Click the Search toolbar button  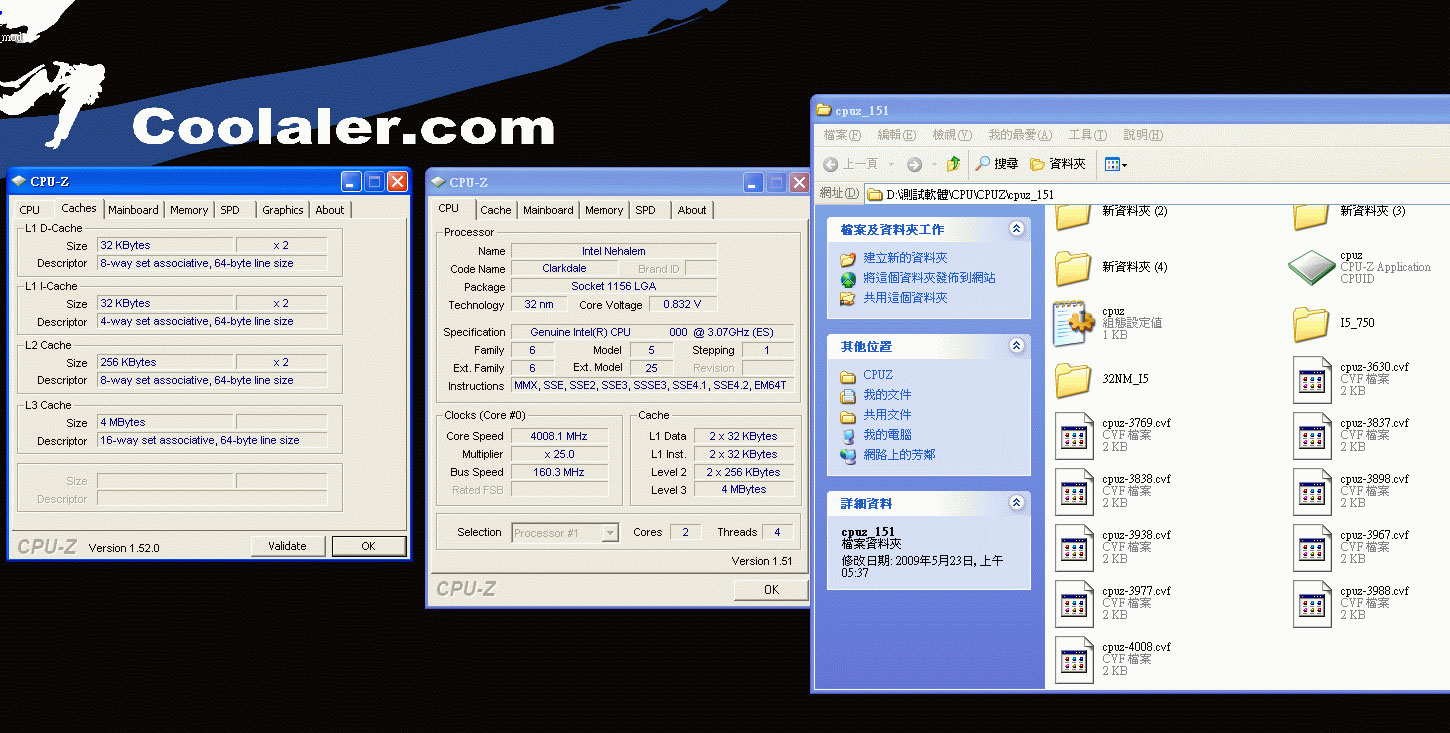point(997,164)
